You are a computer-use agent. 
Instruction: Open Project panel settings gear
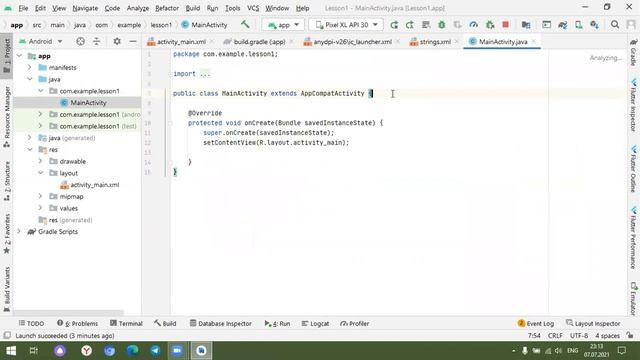pos(117,41)
